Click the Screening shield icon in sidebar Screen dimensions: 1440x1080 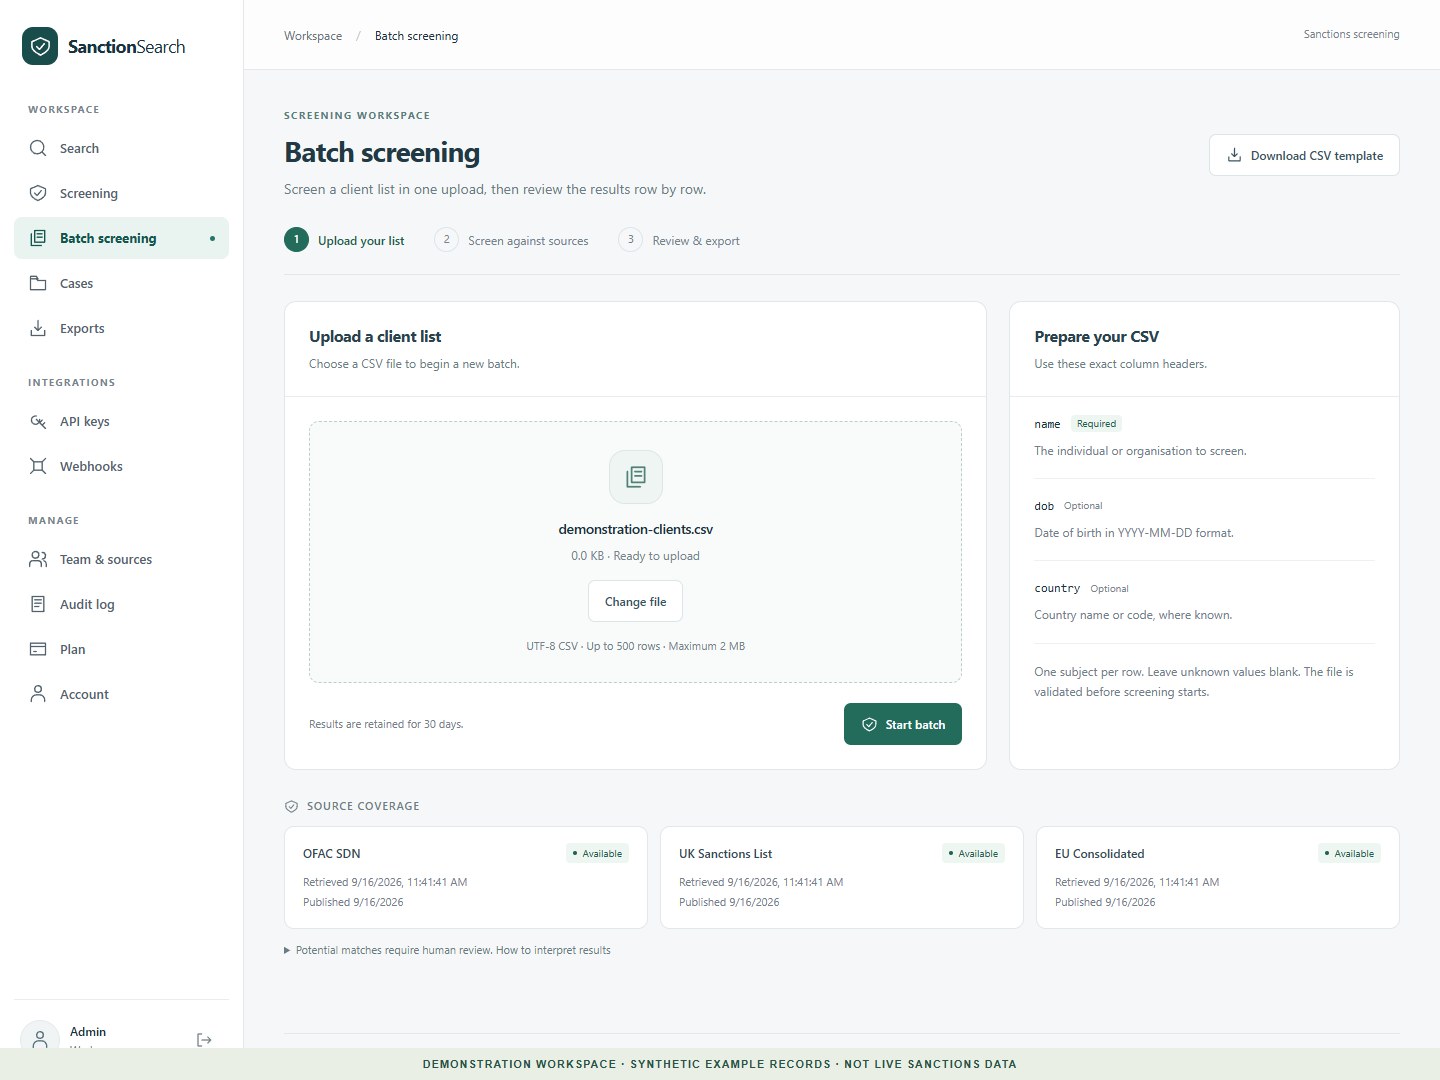[38, 193]
